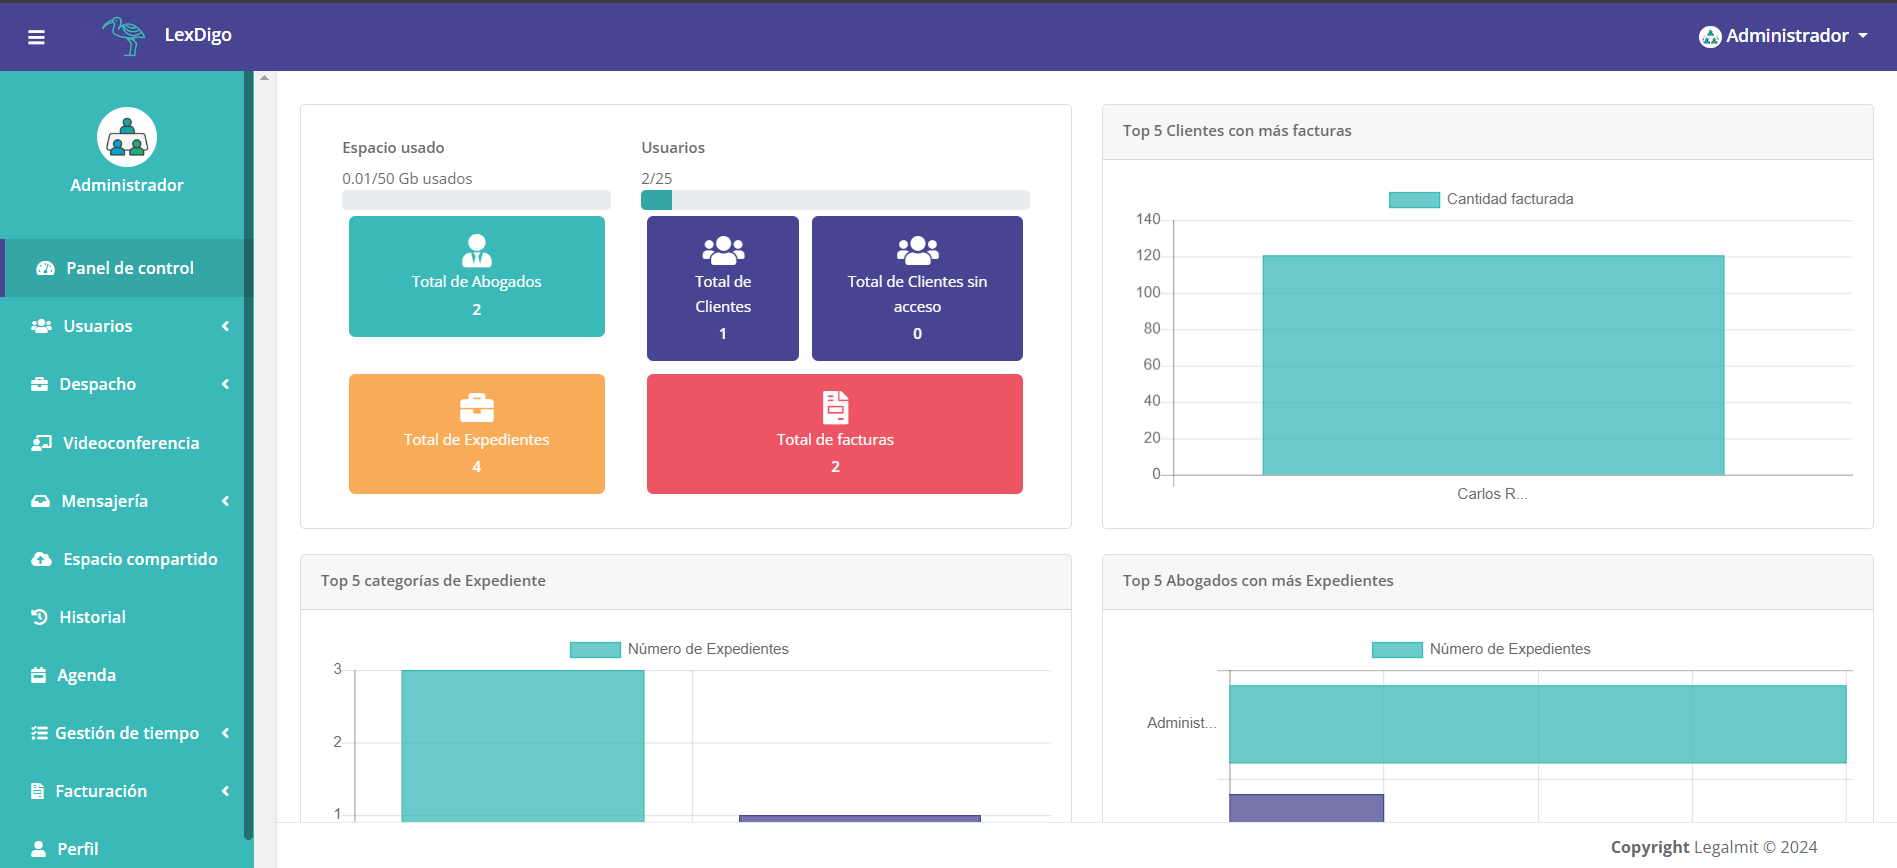Image resolution: width=1897 pixels, height=868 pixels.
Task: Open the Total de facturas card
Action: [835, 434]
